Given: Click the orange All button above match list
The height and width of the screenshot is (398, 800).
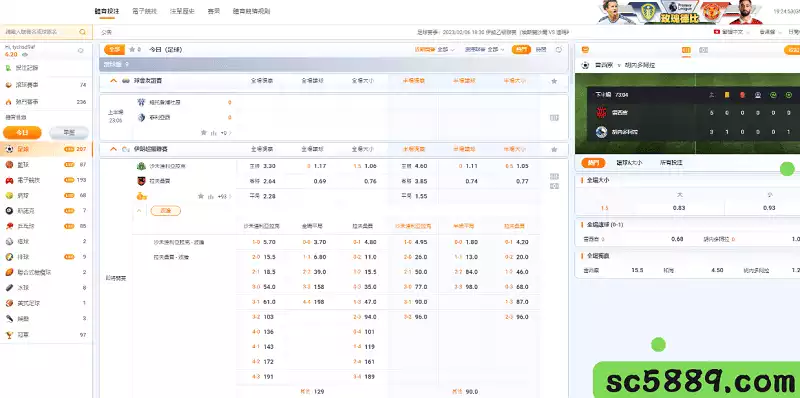Looking at the screenshot, I should tap(114, 49).
